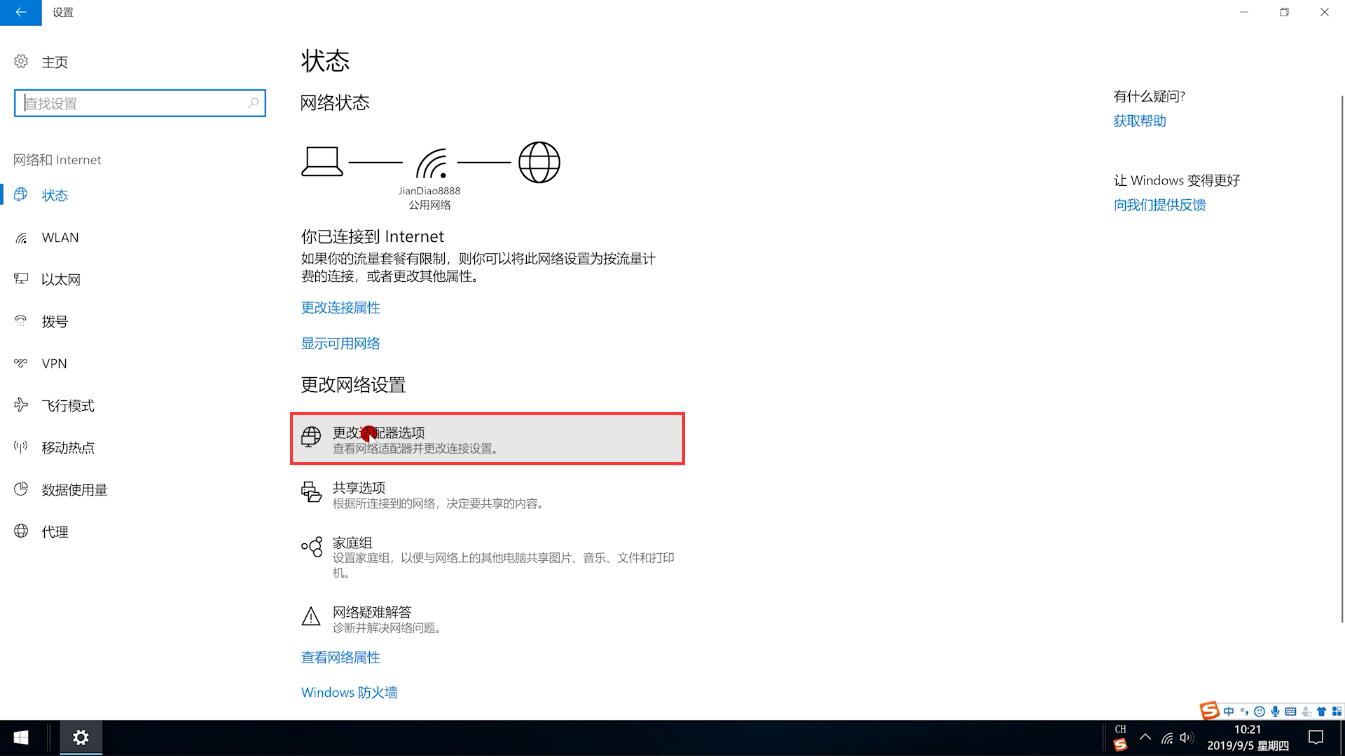Select the 数据使用量 pie chart icon
This screenshot has height=756, width=1345.
(21, 489)
